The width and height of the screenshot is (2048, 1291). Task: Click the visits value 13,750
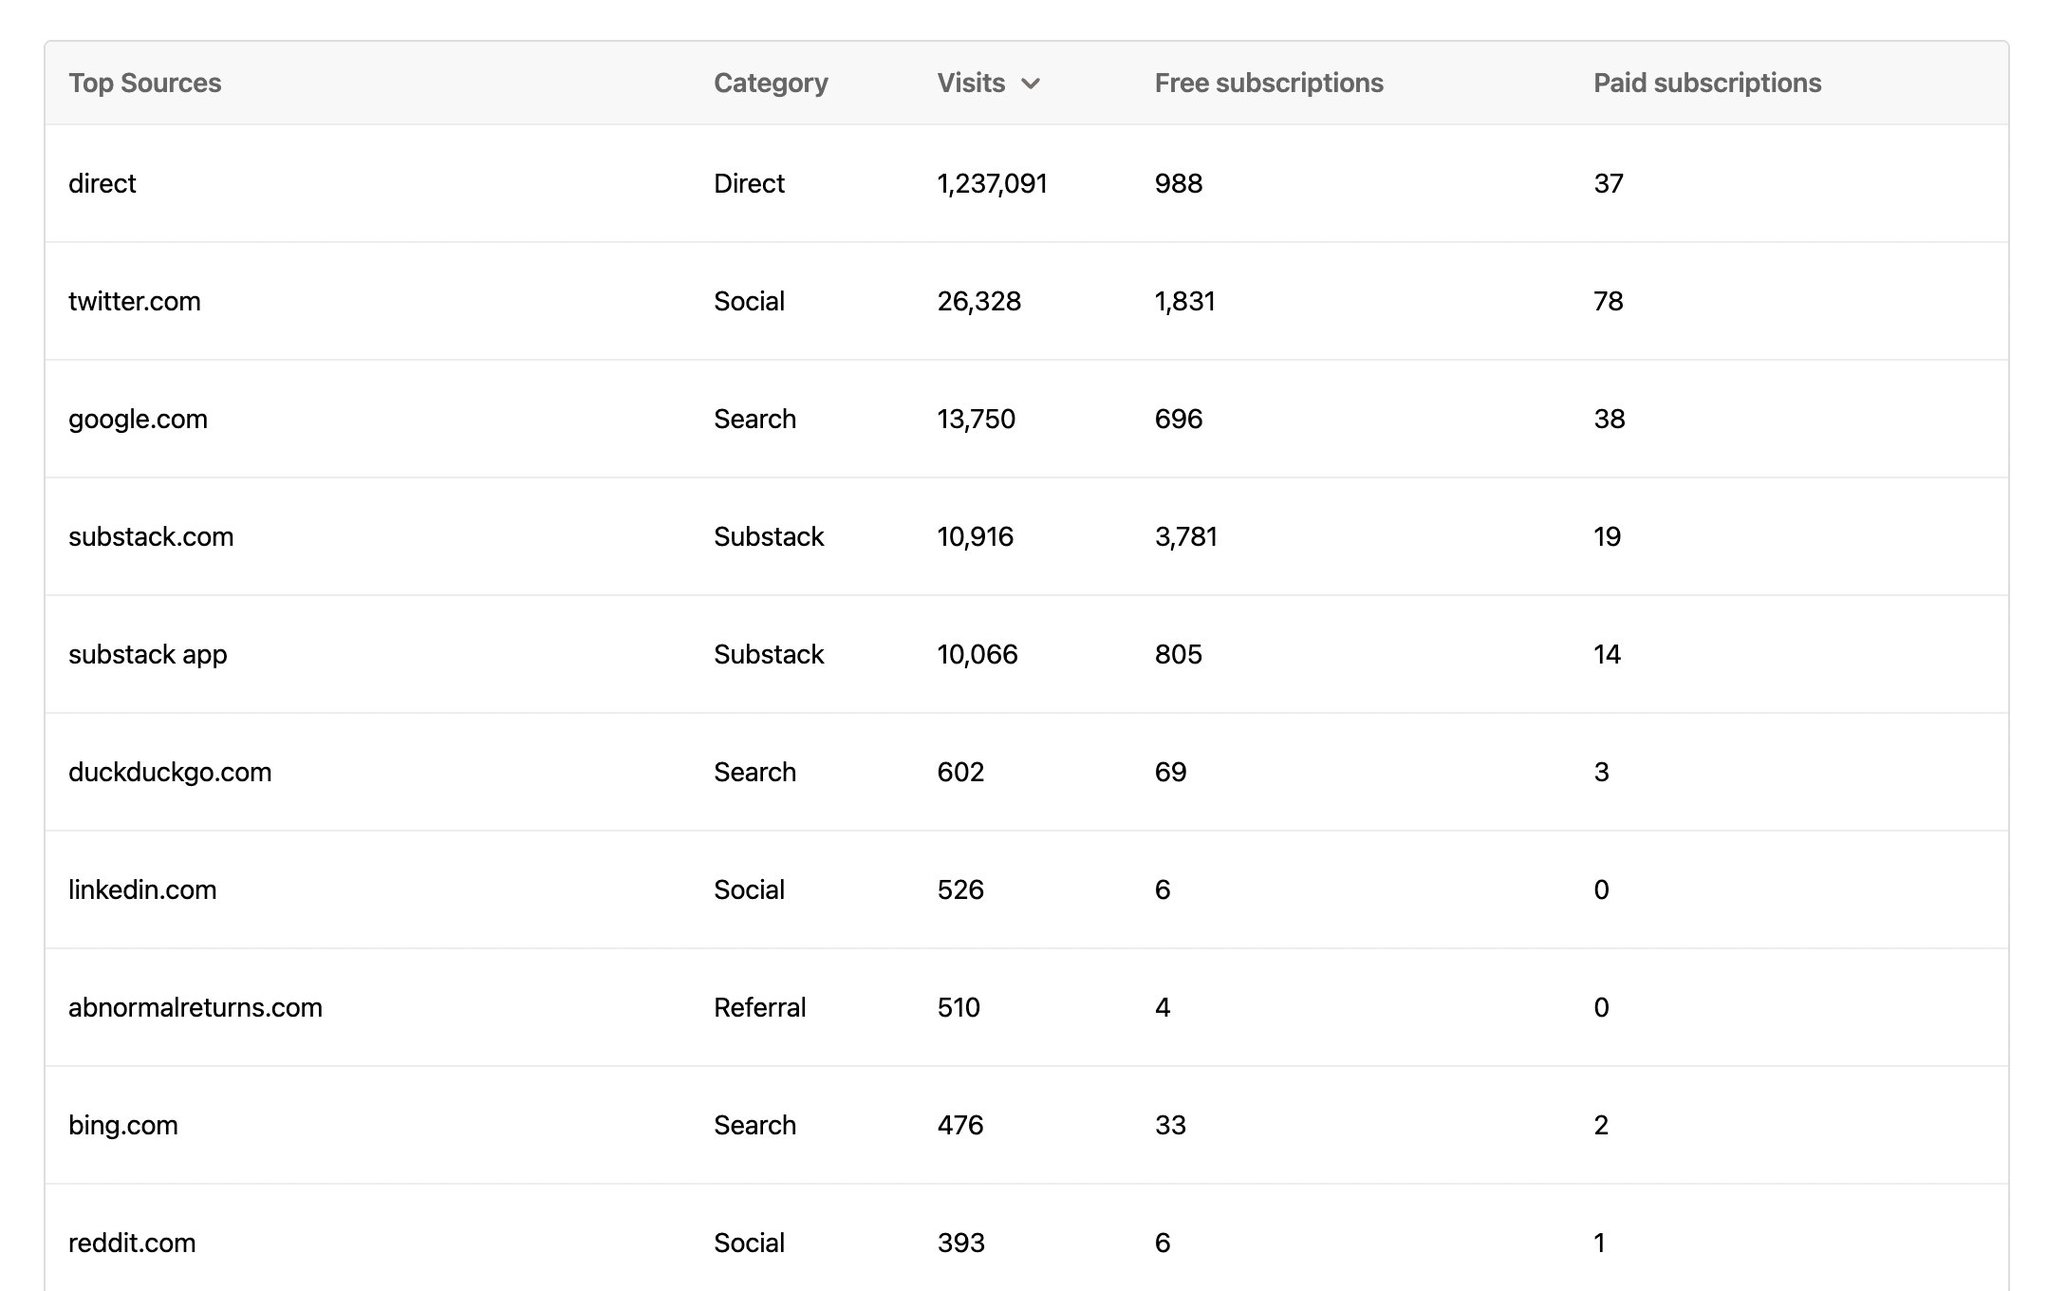976,420
